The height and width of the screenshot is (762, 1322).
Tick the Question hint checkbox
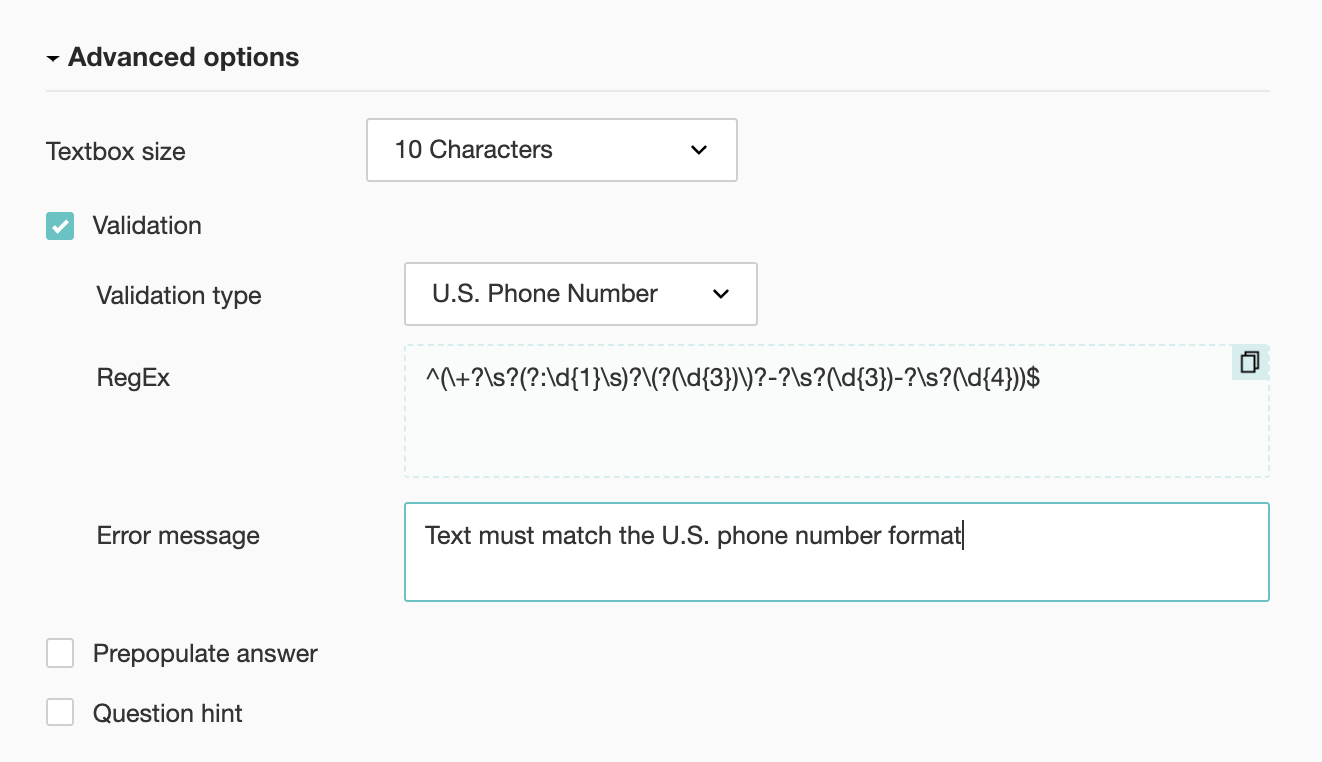coord(60,713)
